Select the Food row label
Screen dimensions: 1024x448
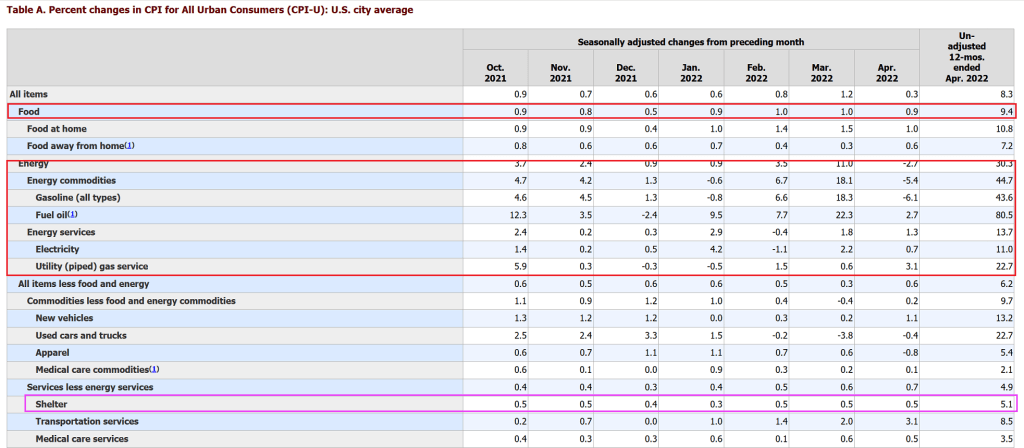tap(30, 111)
